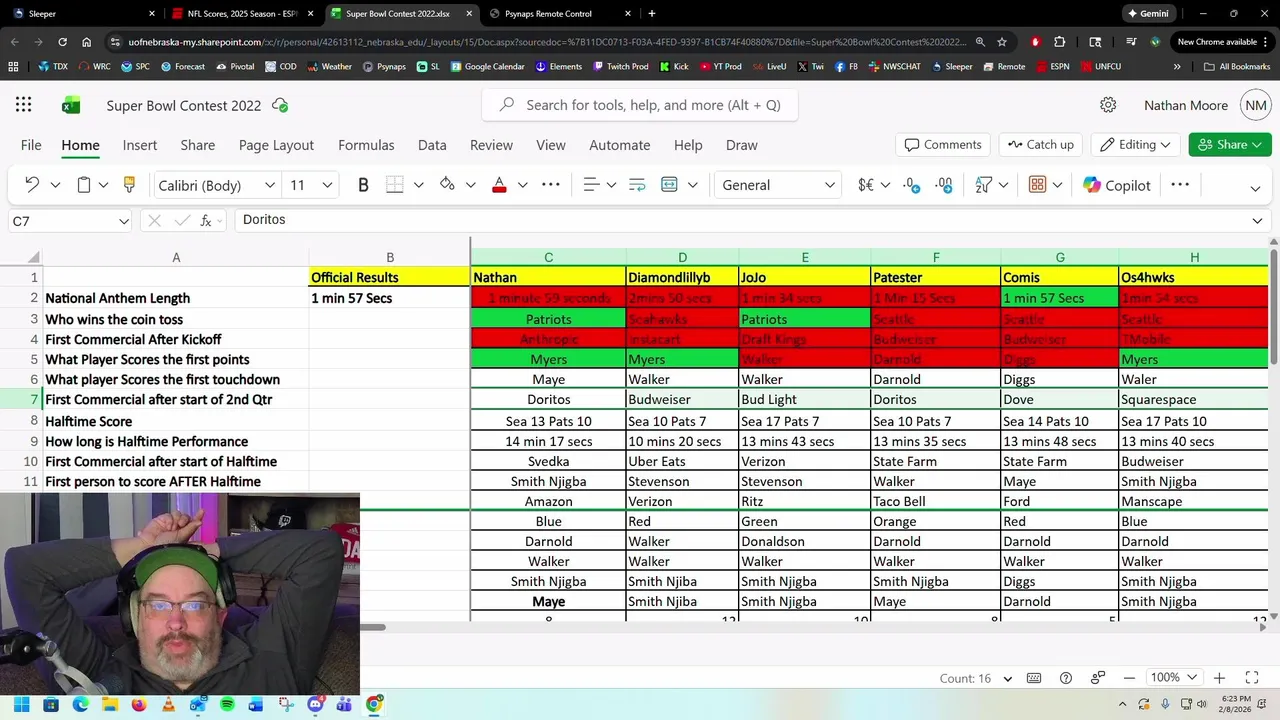Click the full screen view icon

click(1251, 678)
